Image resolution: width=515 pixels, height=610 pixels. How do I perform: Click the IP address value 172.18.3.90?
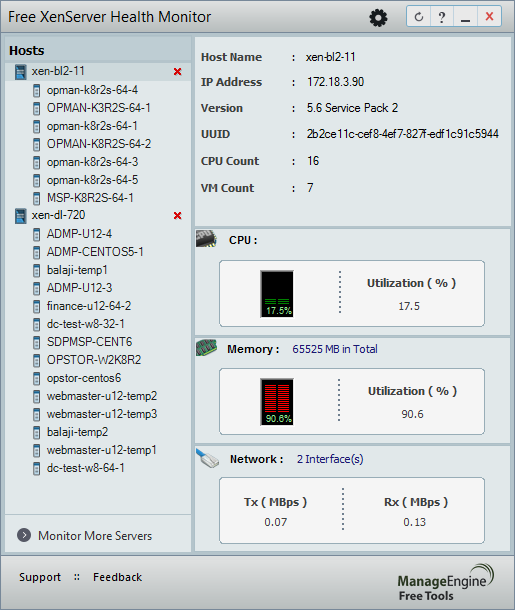coord(336,82)
